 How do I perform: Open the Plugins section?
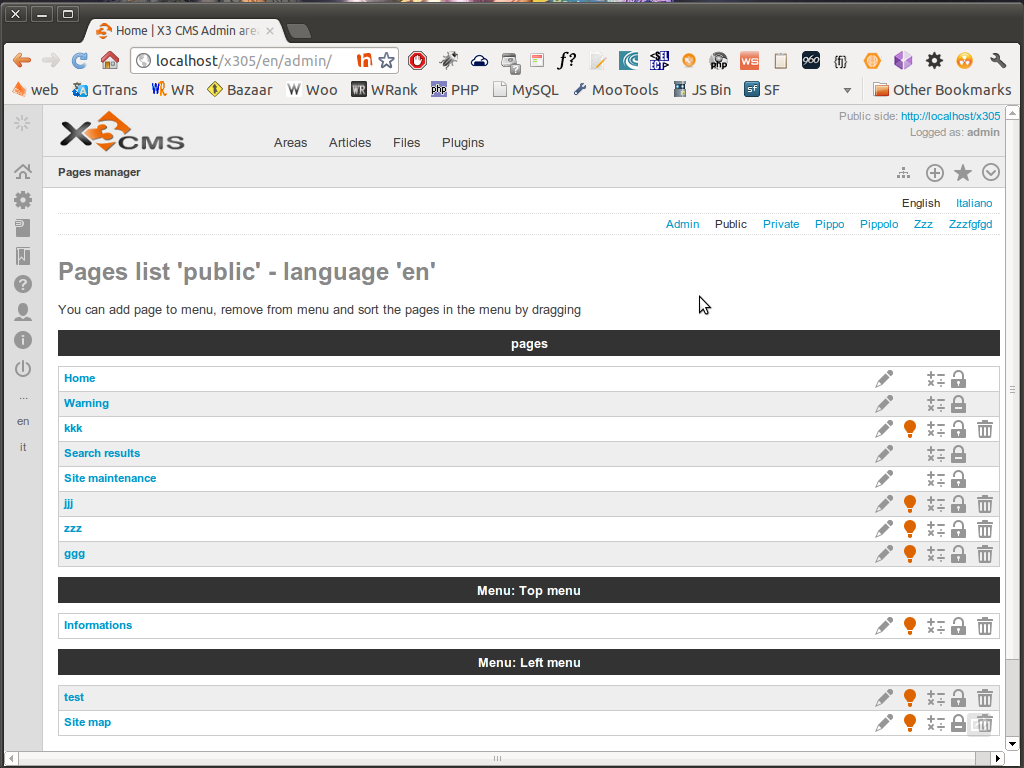click(462, 142)
